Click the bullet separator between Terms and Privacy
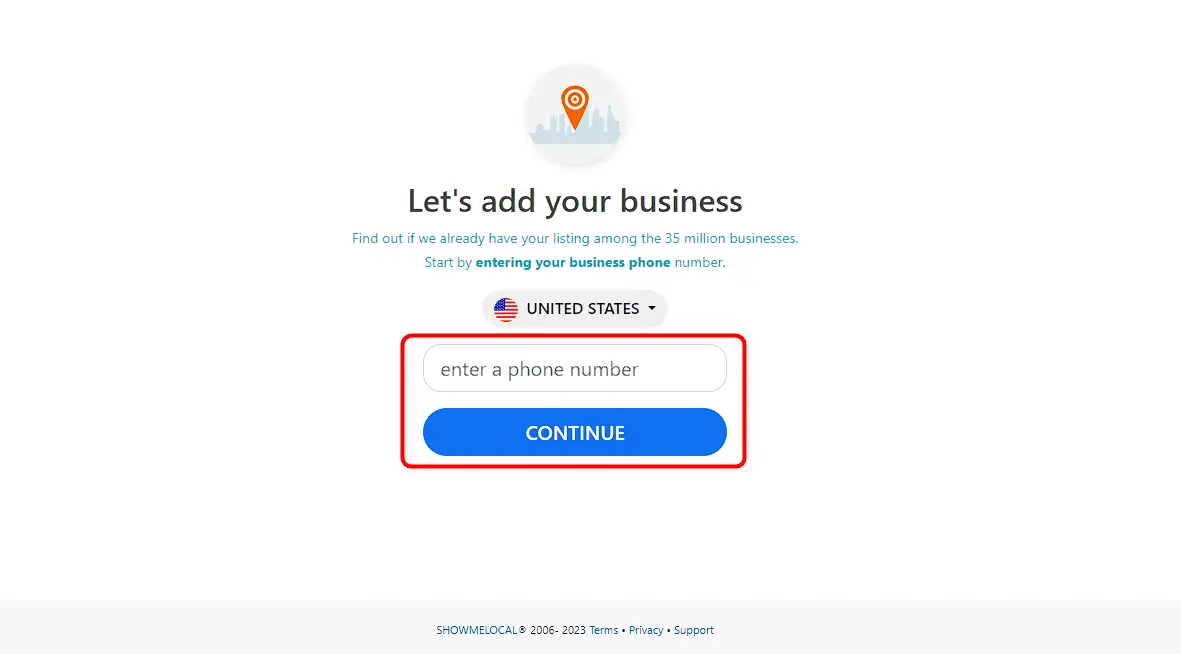 (x=624, y=630)
